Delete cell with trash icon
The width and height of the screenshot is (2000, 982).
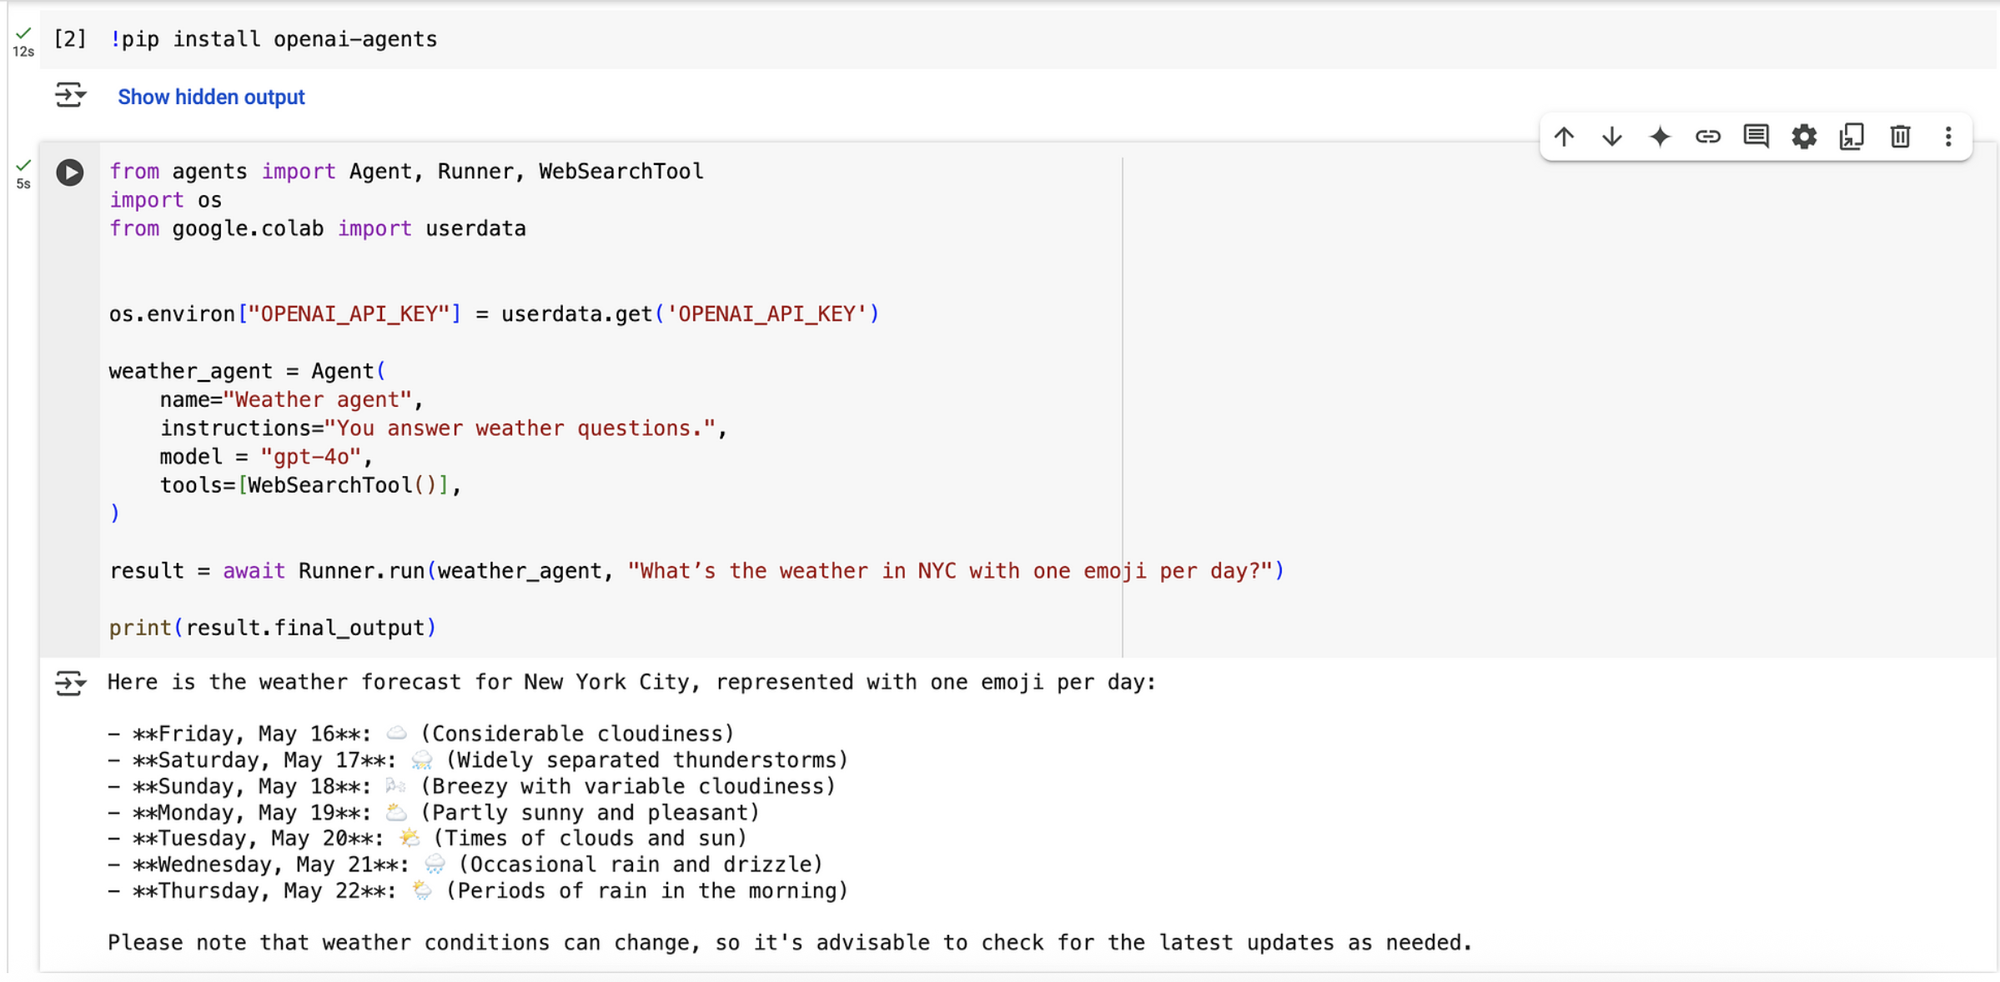point(1900,136)
